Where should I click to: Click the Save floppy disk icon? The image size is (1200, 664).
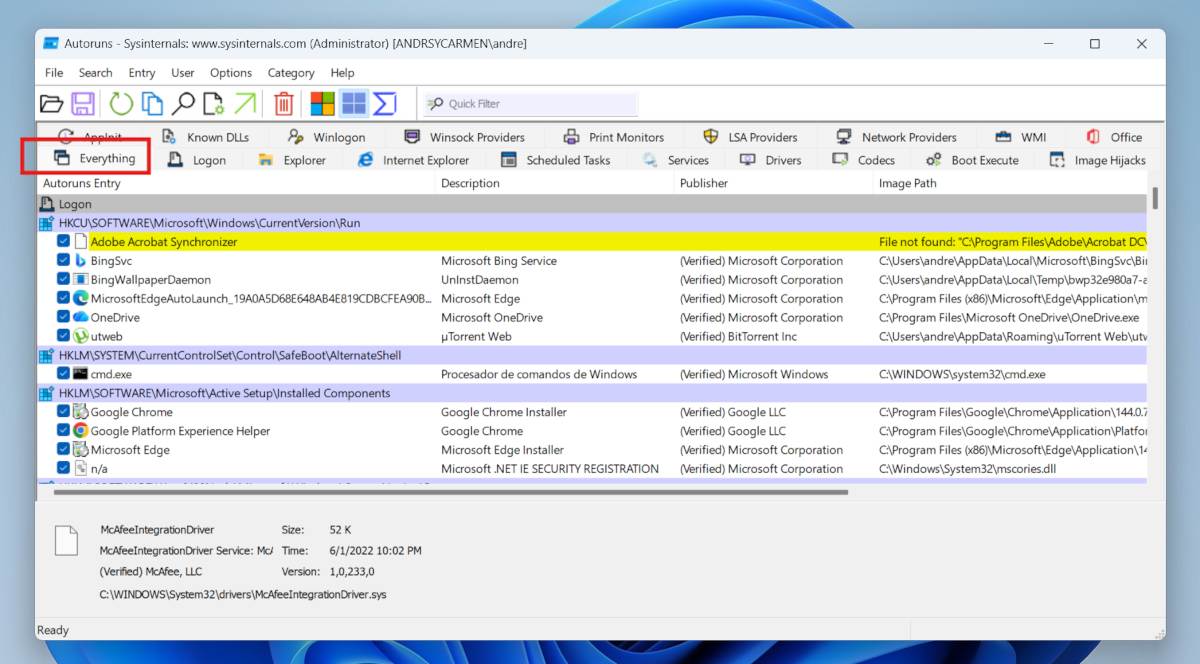click(83, 104)
